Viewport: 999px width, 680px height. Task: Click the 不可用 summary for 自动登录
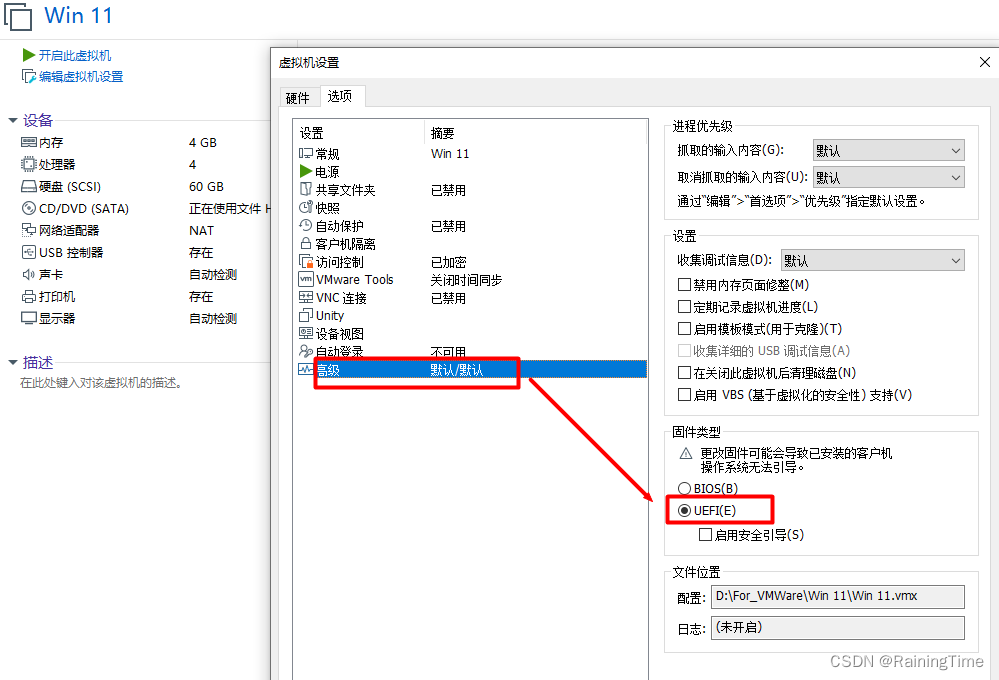[448, 352]
